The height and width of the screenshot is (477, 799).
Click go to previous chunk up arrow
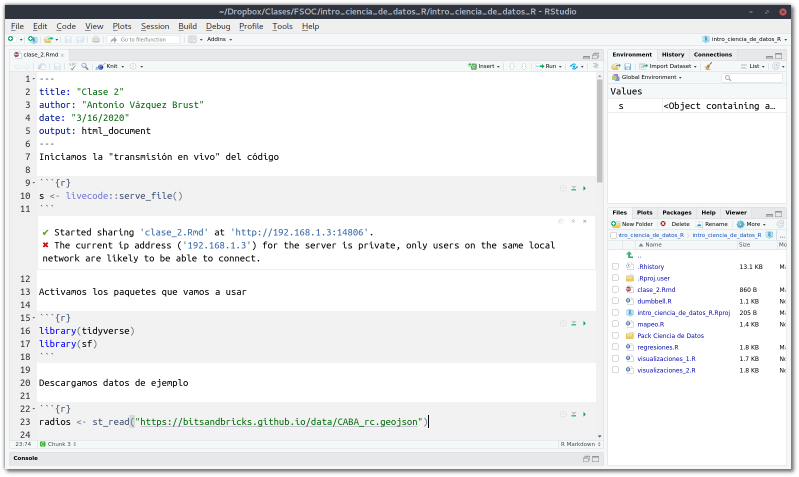512,66
